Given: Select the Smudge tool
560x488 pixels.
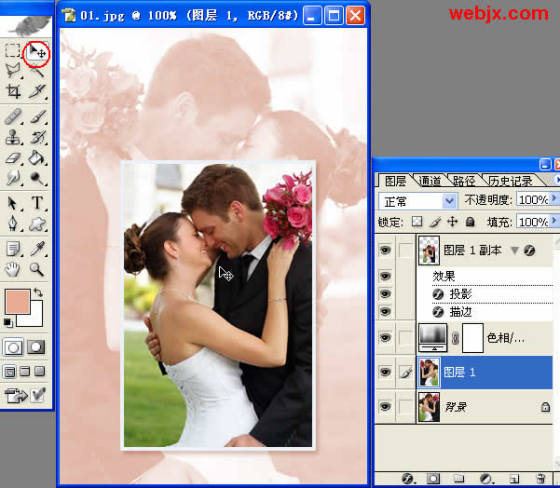Looking at the screenshot, I should (13, 178).
